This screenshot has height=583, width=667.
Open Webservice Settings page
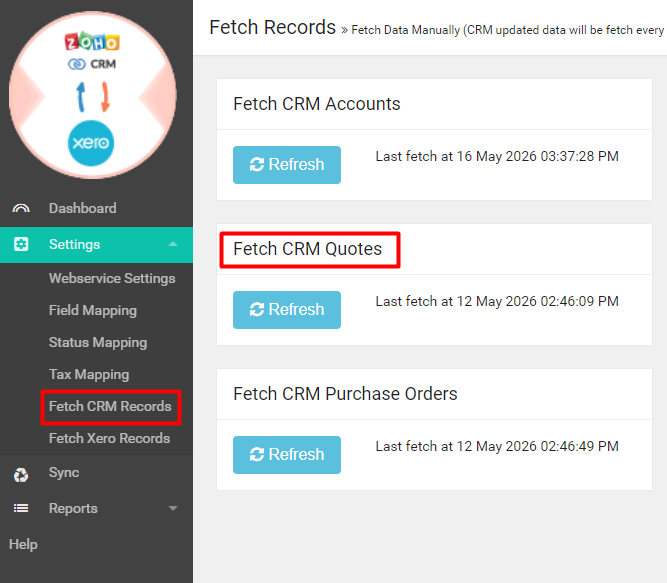point(112,278)
